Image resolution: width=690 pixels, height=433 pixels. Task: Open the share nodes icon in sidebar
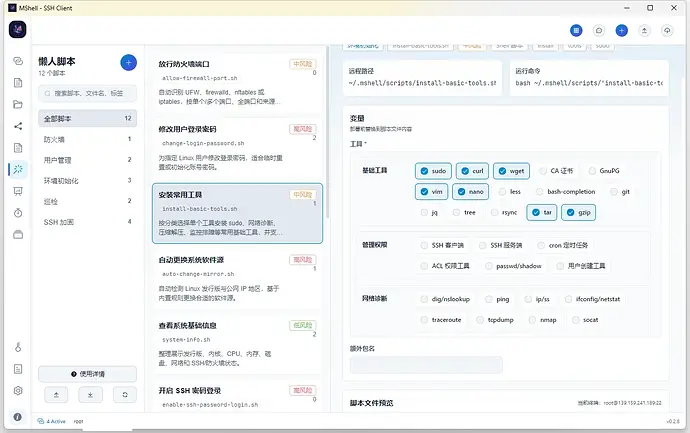(x=18, y=126)
